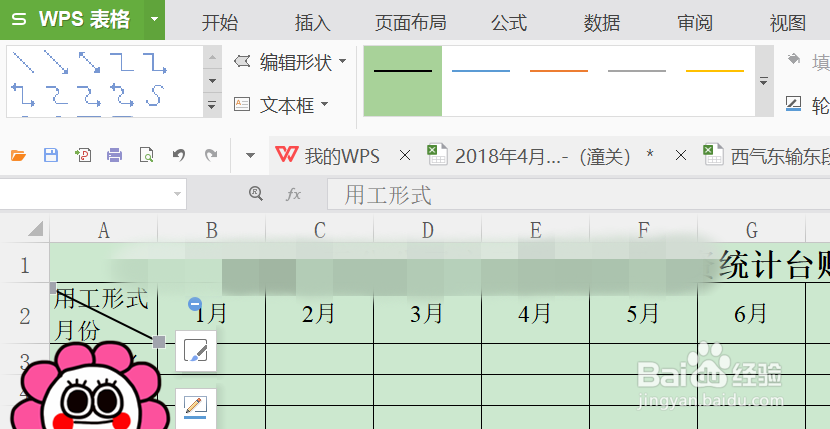
Task: Select the elbow double-arrow connector shape
Action: (23, 95)
